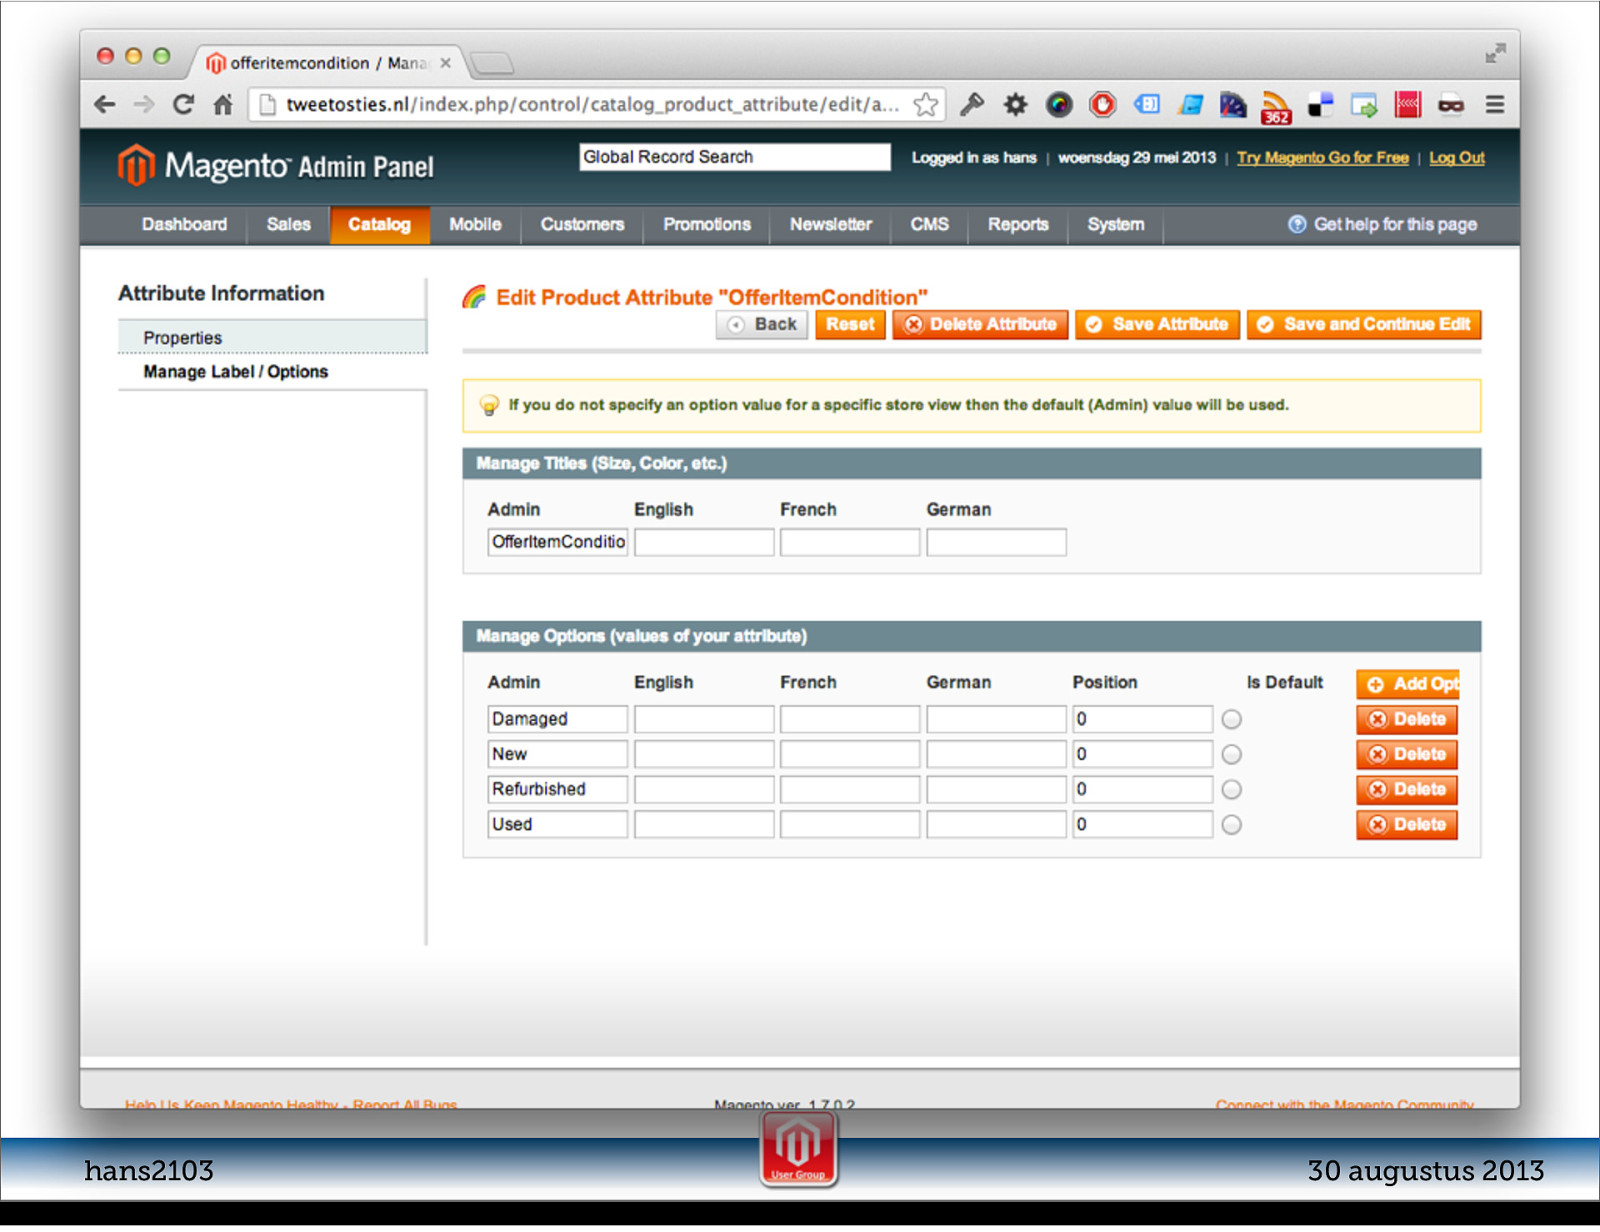Screen dimensions: 1600x1232
Task: Delete the Used option row
Action: point(1407,825)
